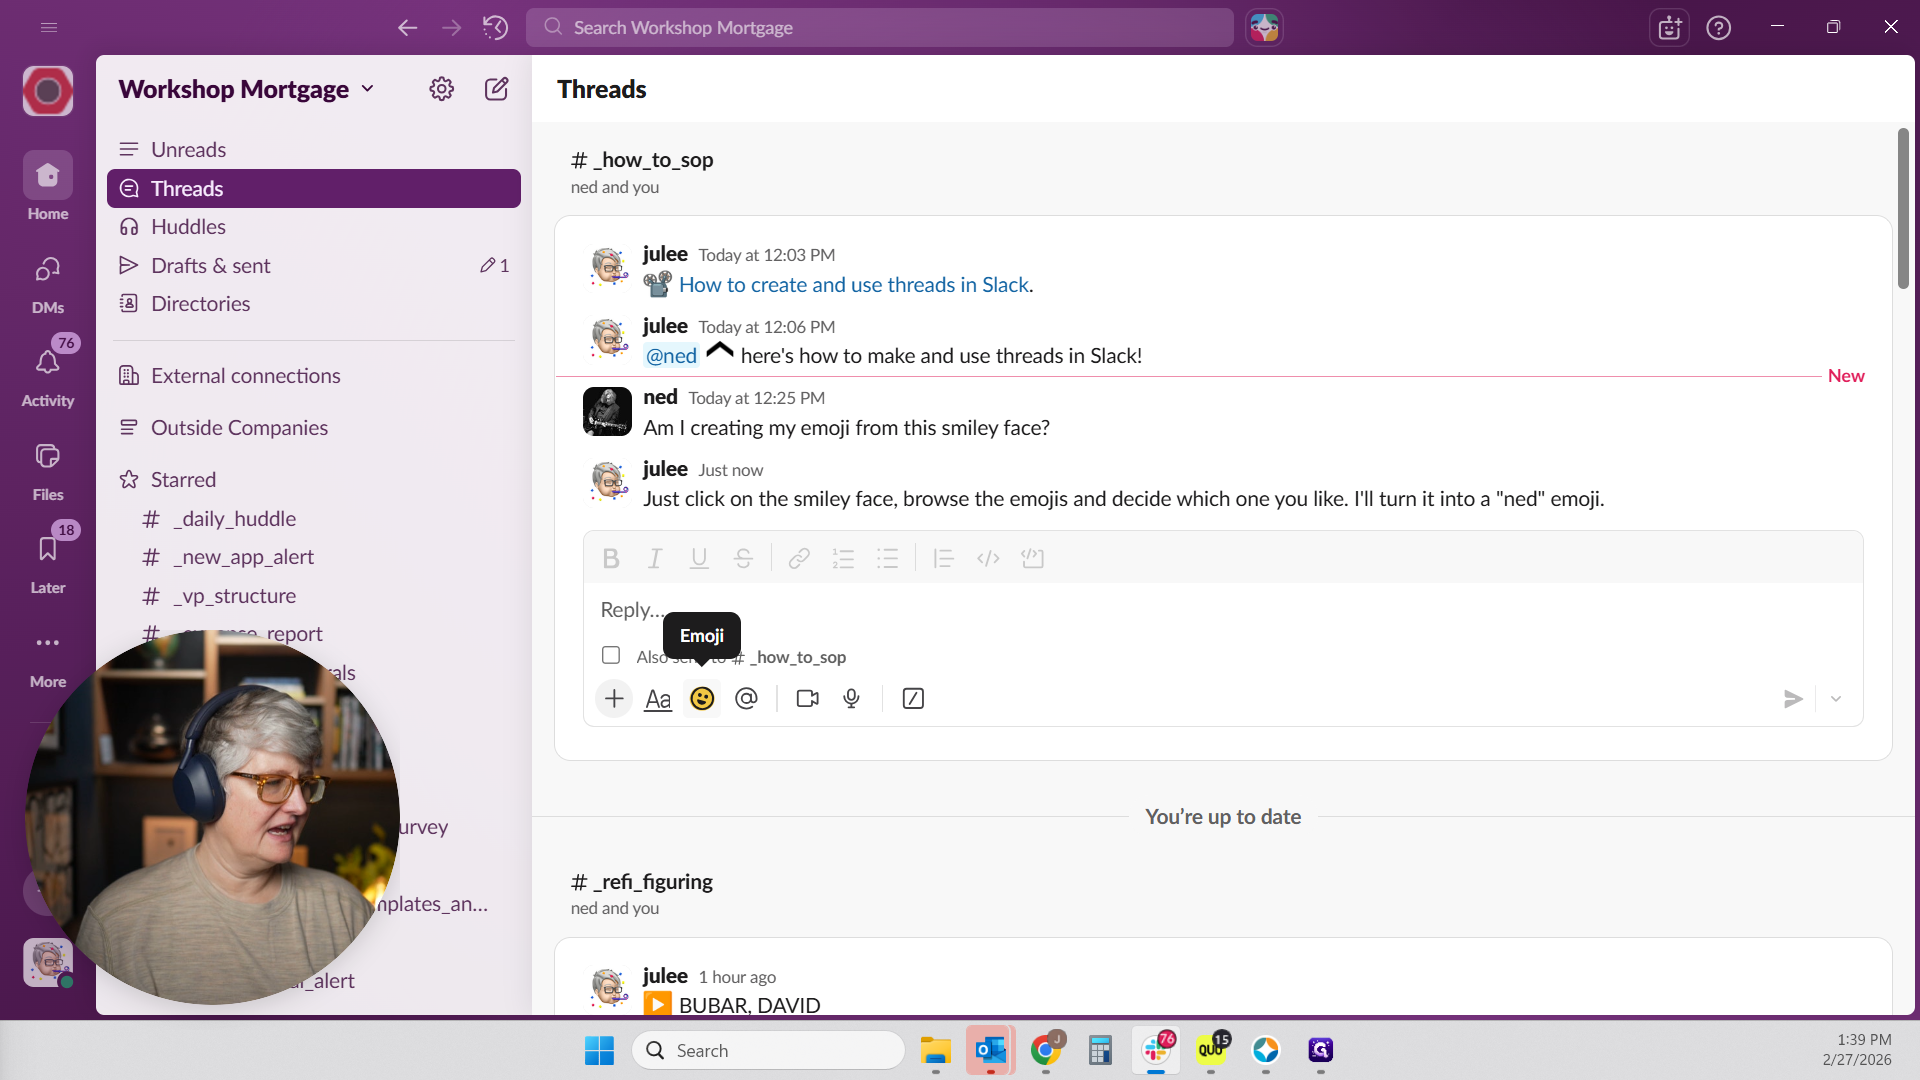
Task: Open the slash shortcuts icon
Action: [x=913, y=699]
